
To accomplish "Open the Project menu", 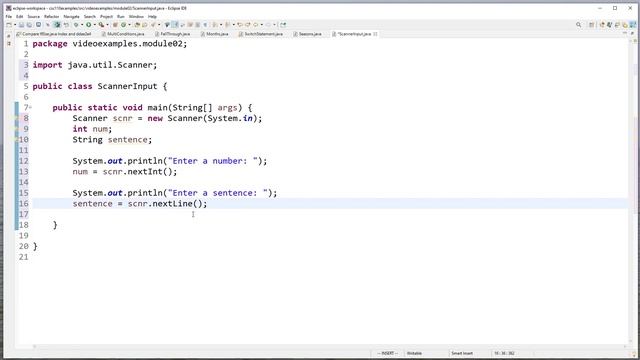I will [106, 16].
